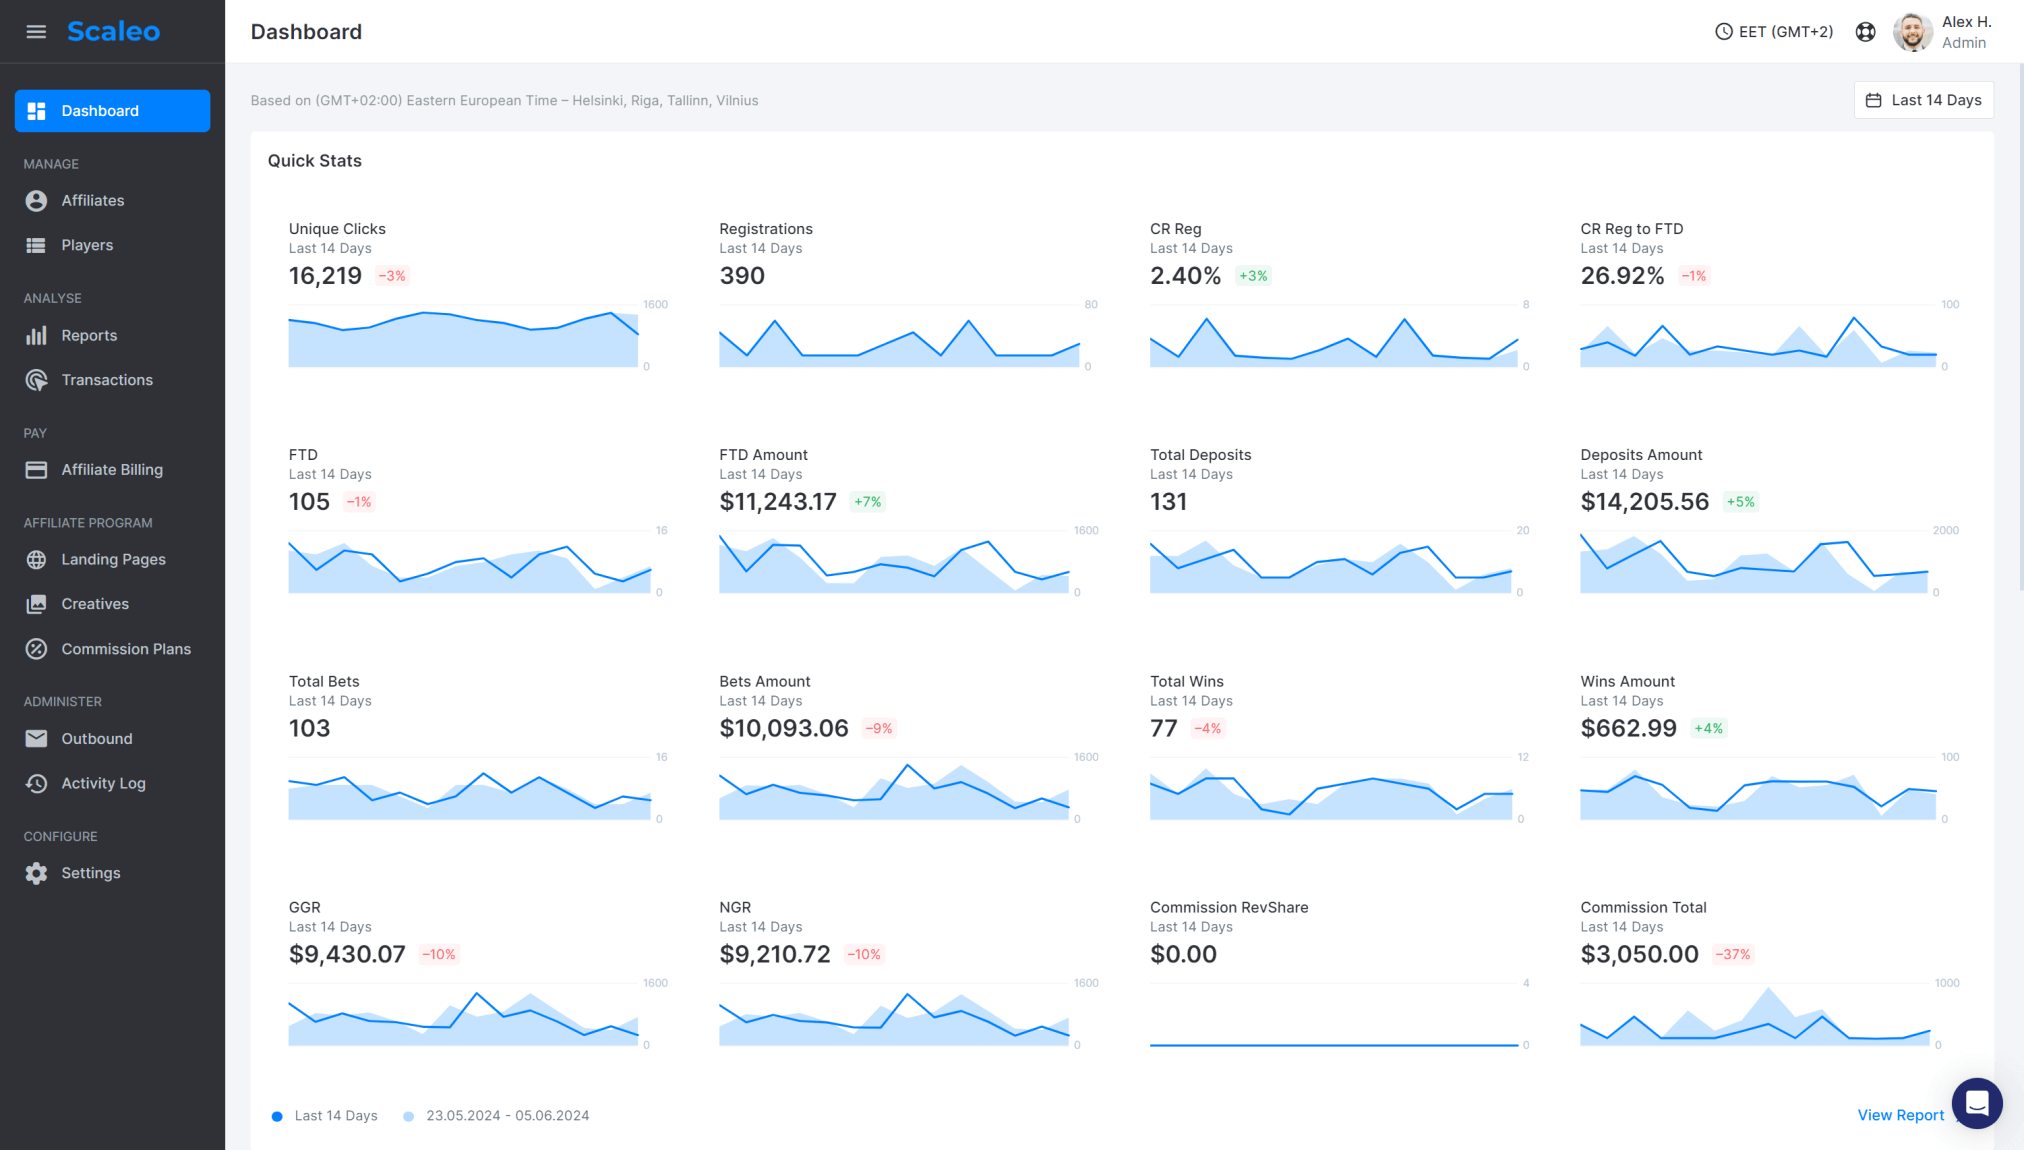Click the admin profile avatar icon
The width and height of the screenshot is (2024, 1150).
point(1914,31)
